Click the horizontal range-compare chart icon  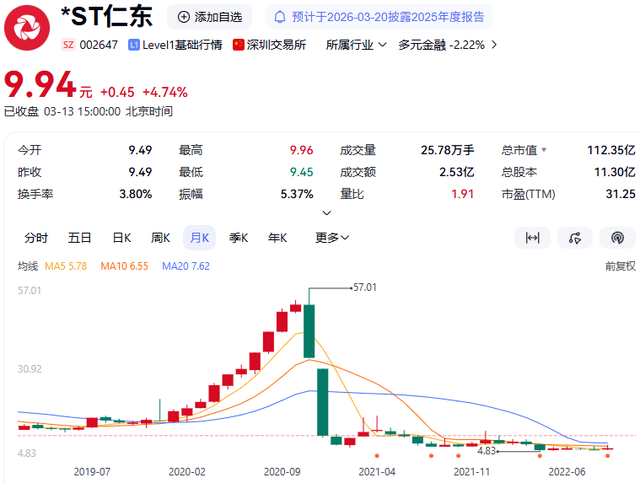(533, 238)
